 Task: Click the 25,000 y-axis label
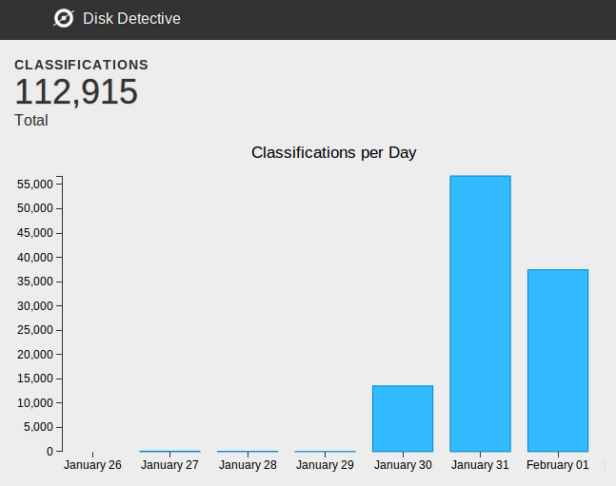pyautogui.click(x=35, y=330)
